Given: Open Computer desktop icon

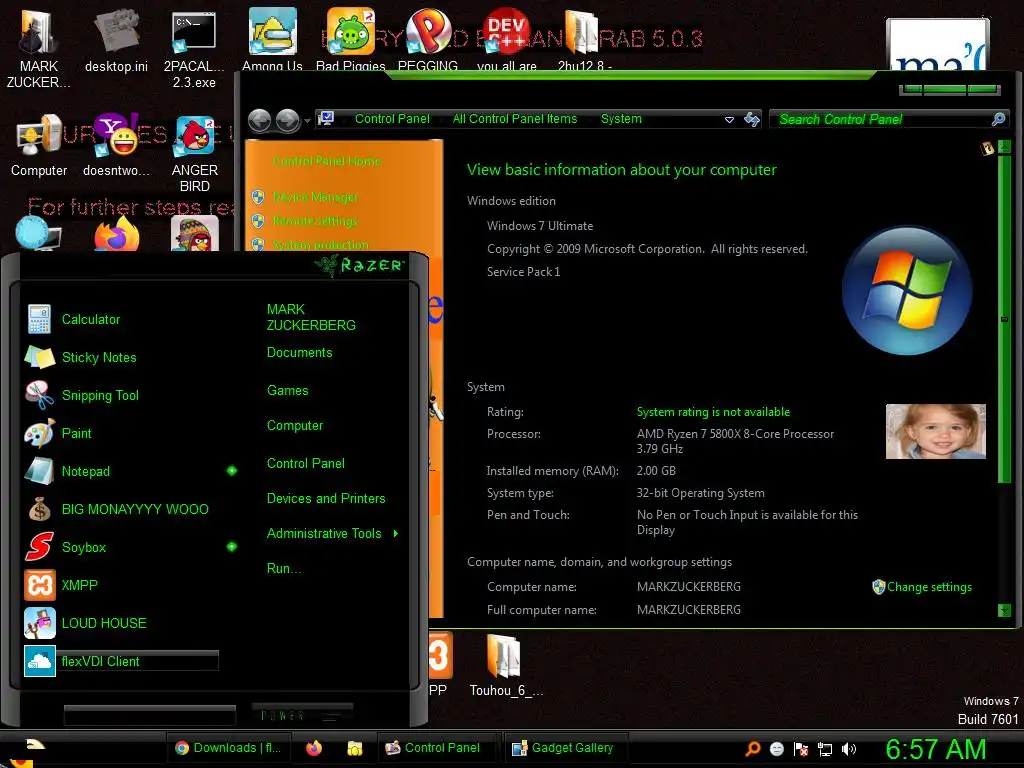Looking at the screenshot, I should tap(38, 145).
